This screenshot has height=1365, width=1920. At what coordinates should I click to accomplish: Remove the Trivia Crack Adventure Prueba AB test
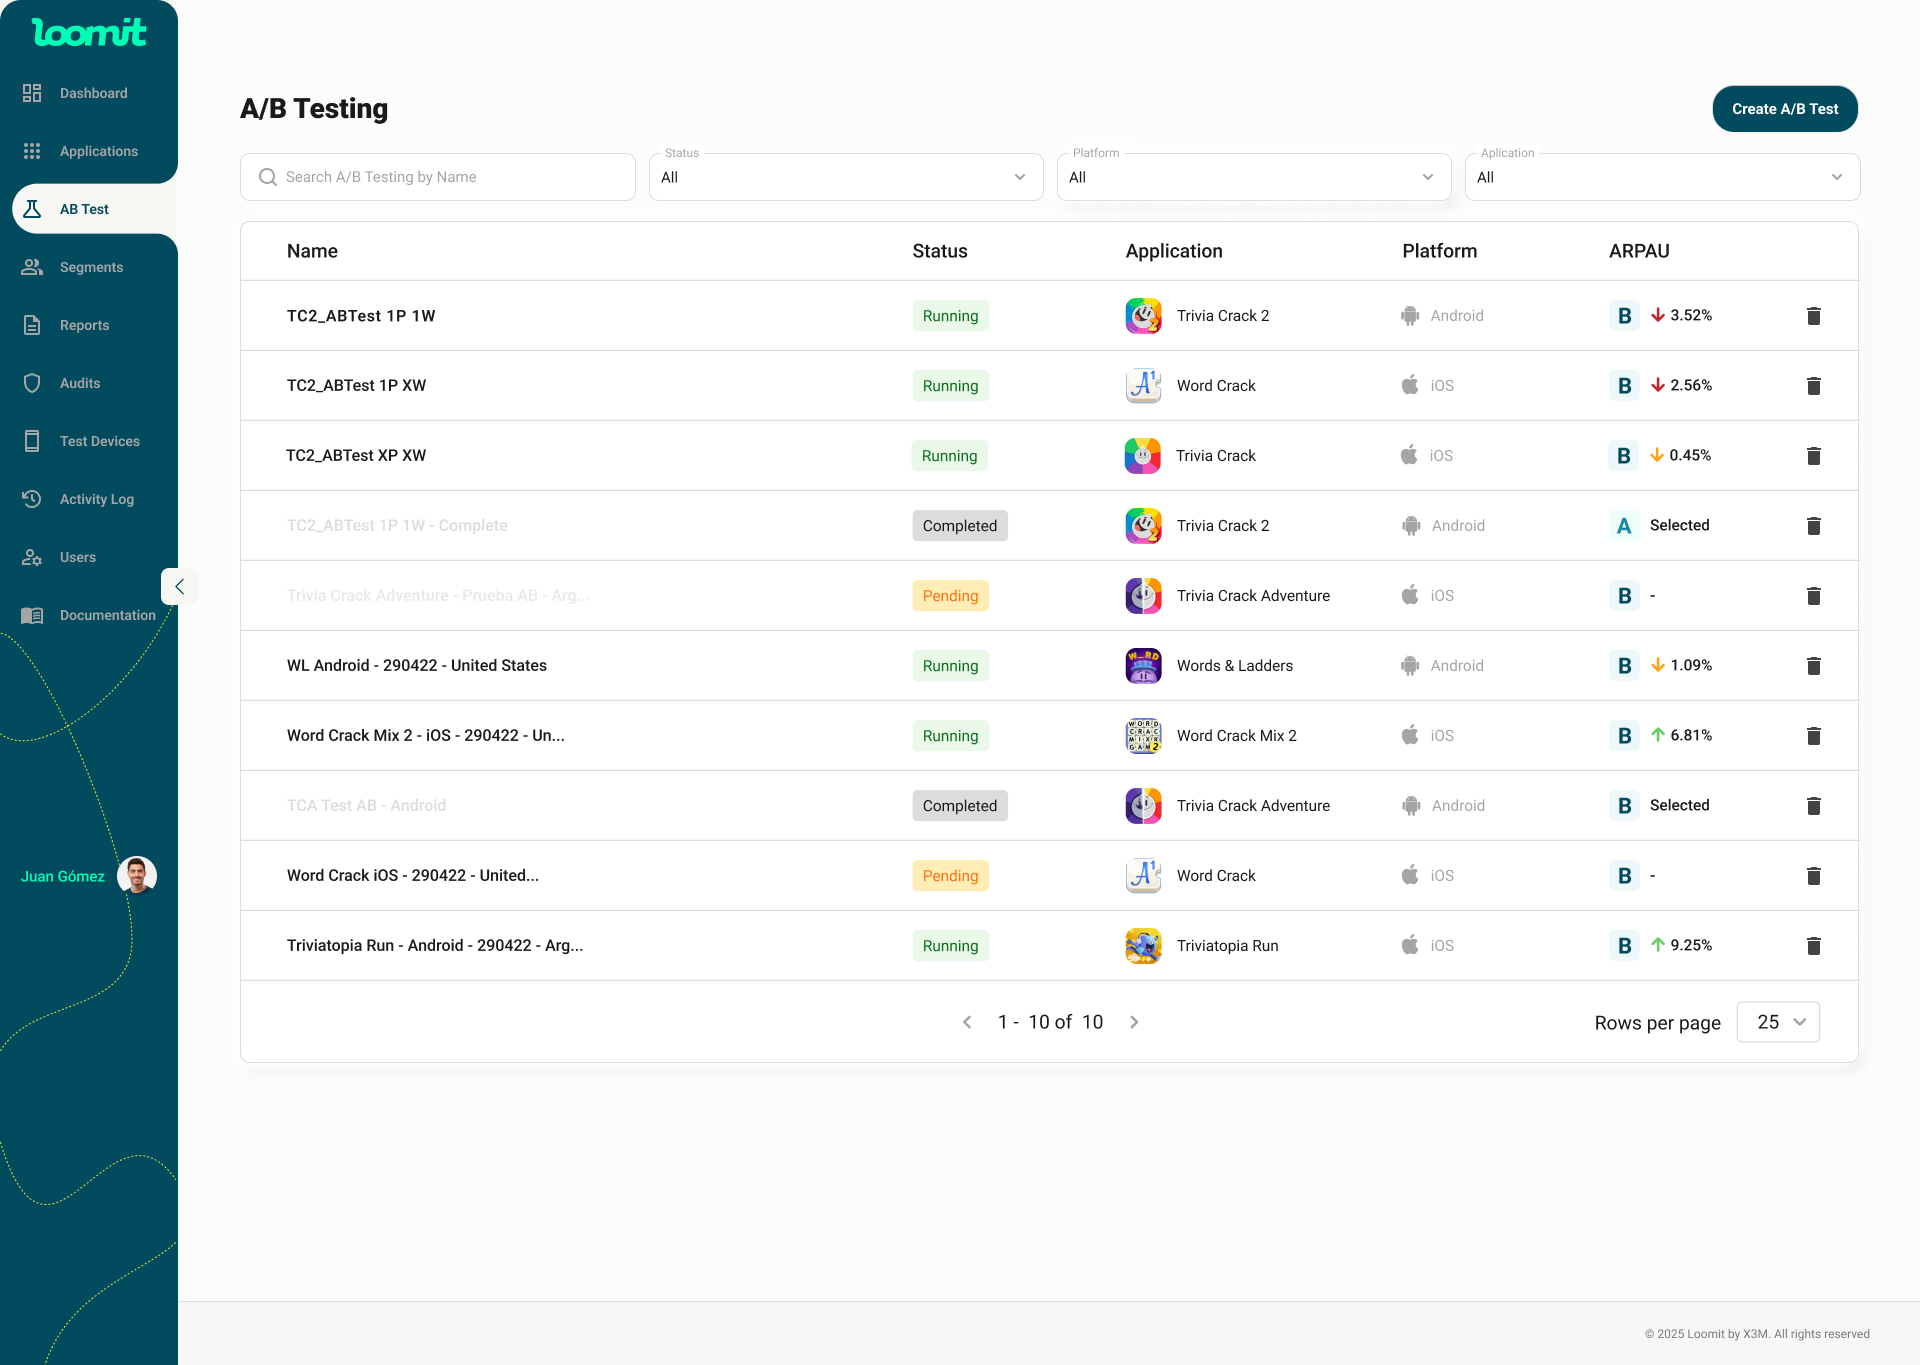tap(1814, 596)
